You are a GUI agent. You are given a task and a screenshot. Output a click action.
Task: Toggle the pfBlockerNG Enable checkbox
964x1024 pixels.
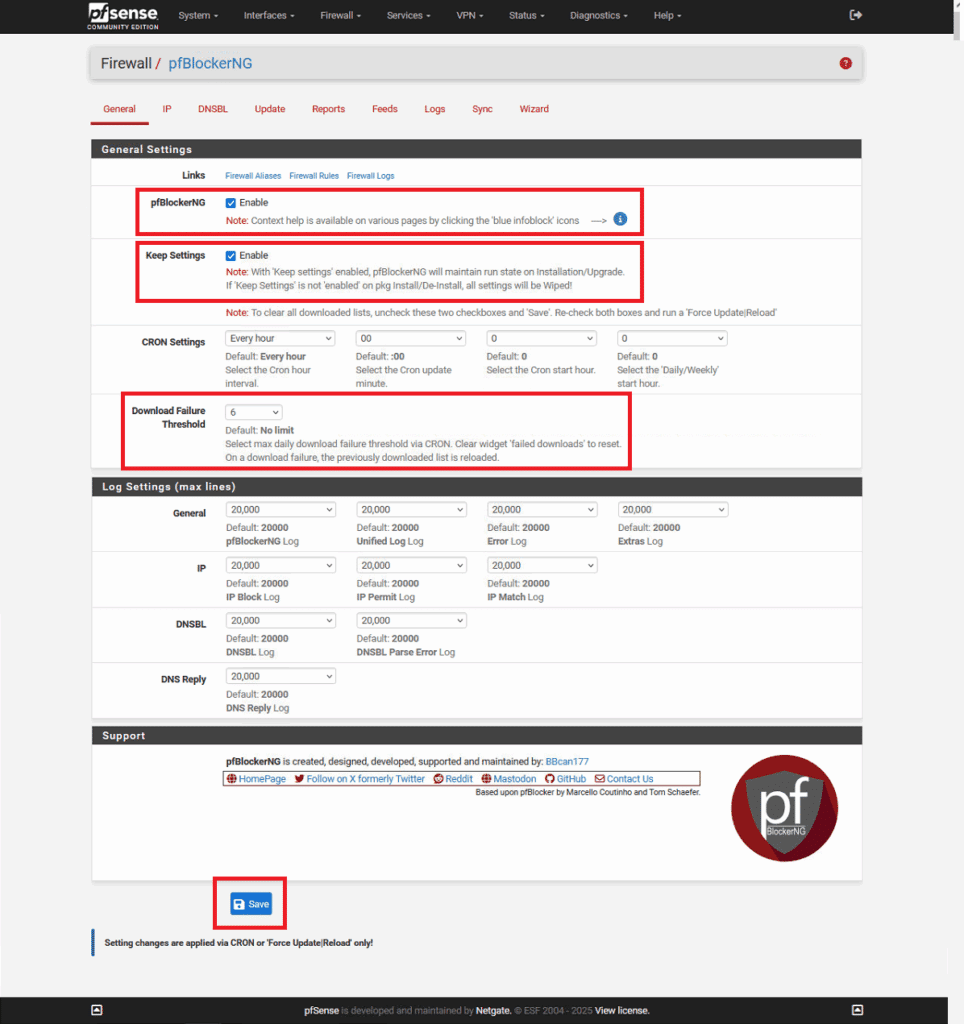231,203
